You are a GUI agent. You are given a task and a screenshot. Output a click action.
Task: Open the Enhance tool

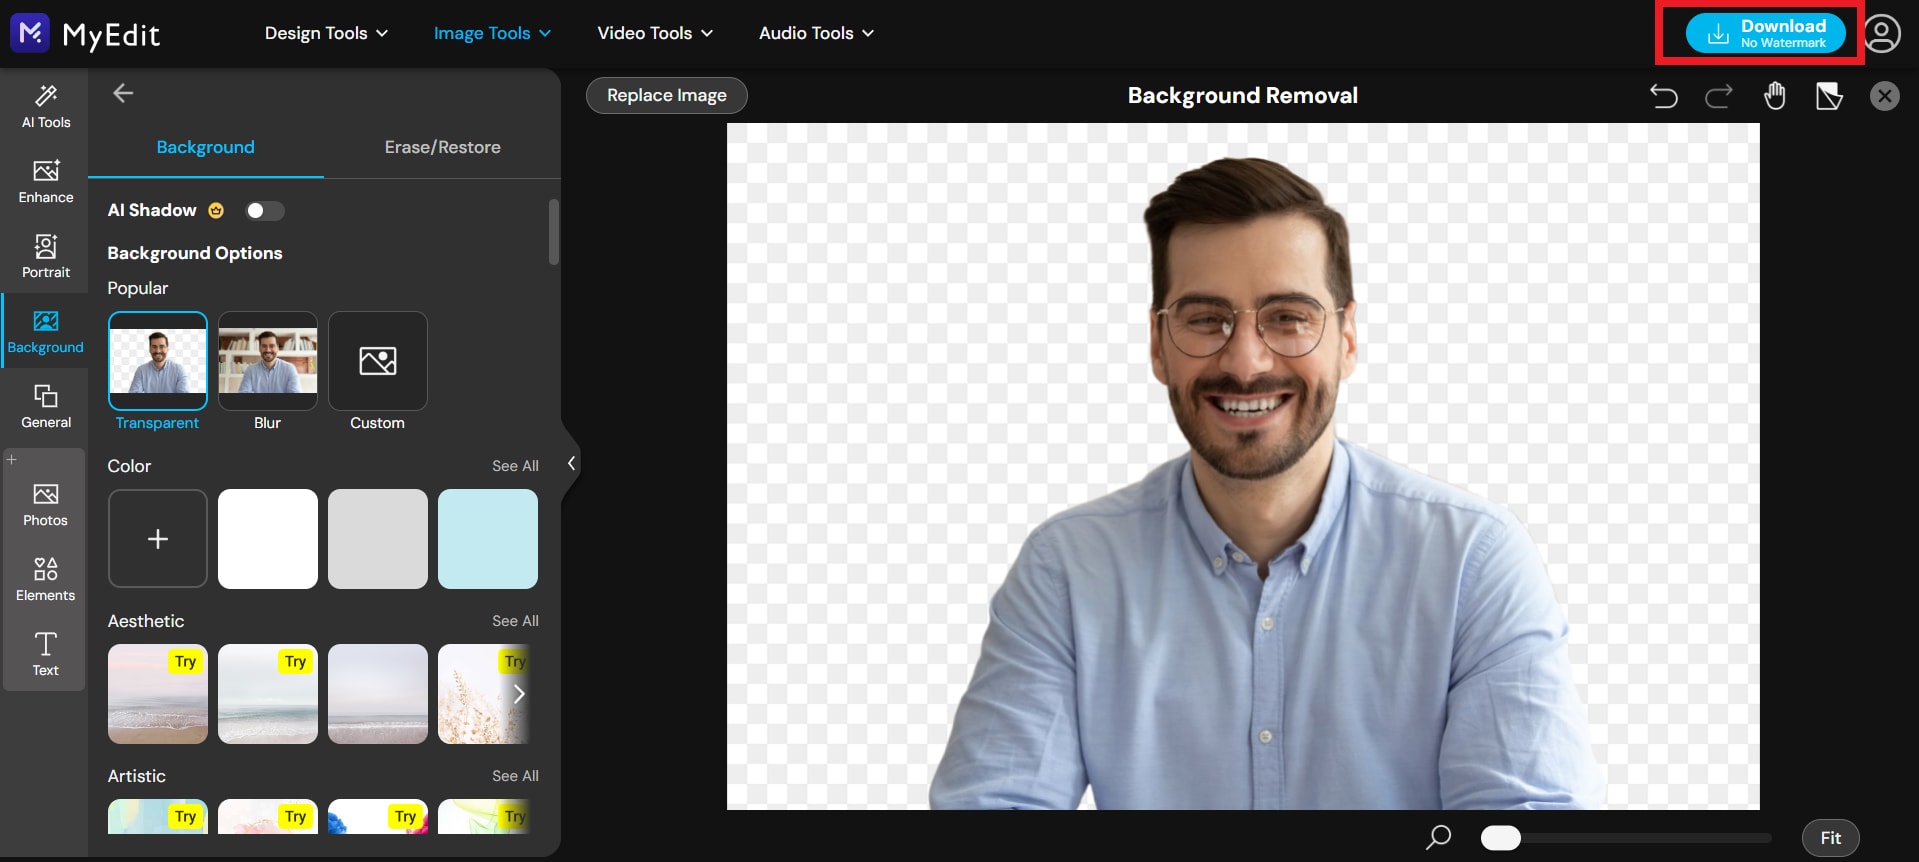coord(46,182)
